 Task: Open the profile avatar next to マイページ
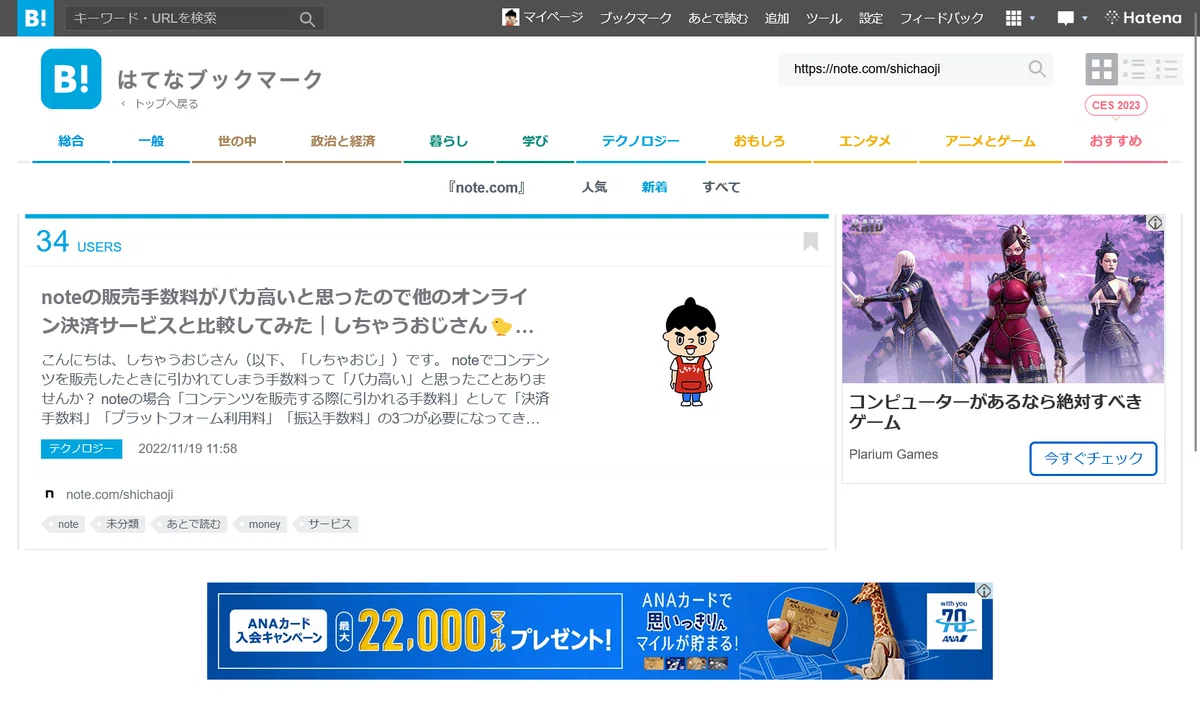pos(510,17)
